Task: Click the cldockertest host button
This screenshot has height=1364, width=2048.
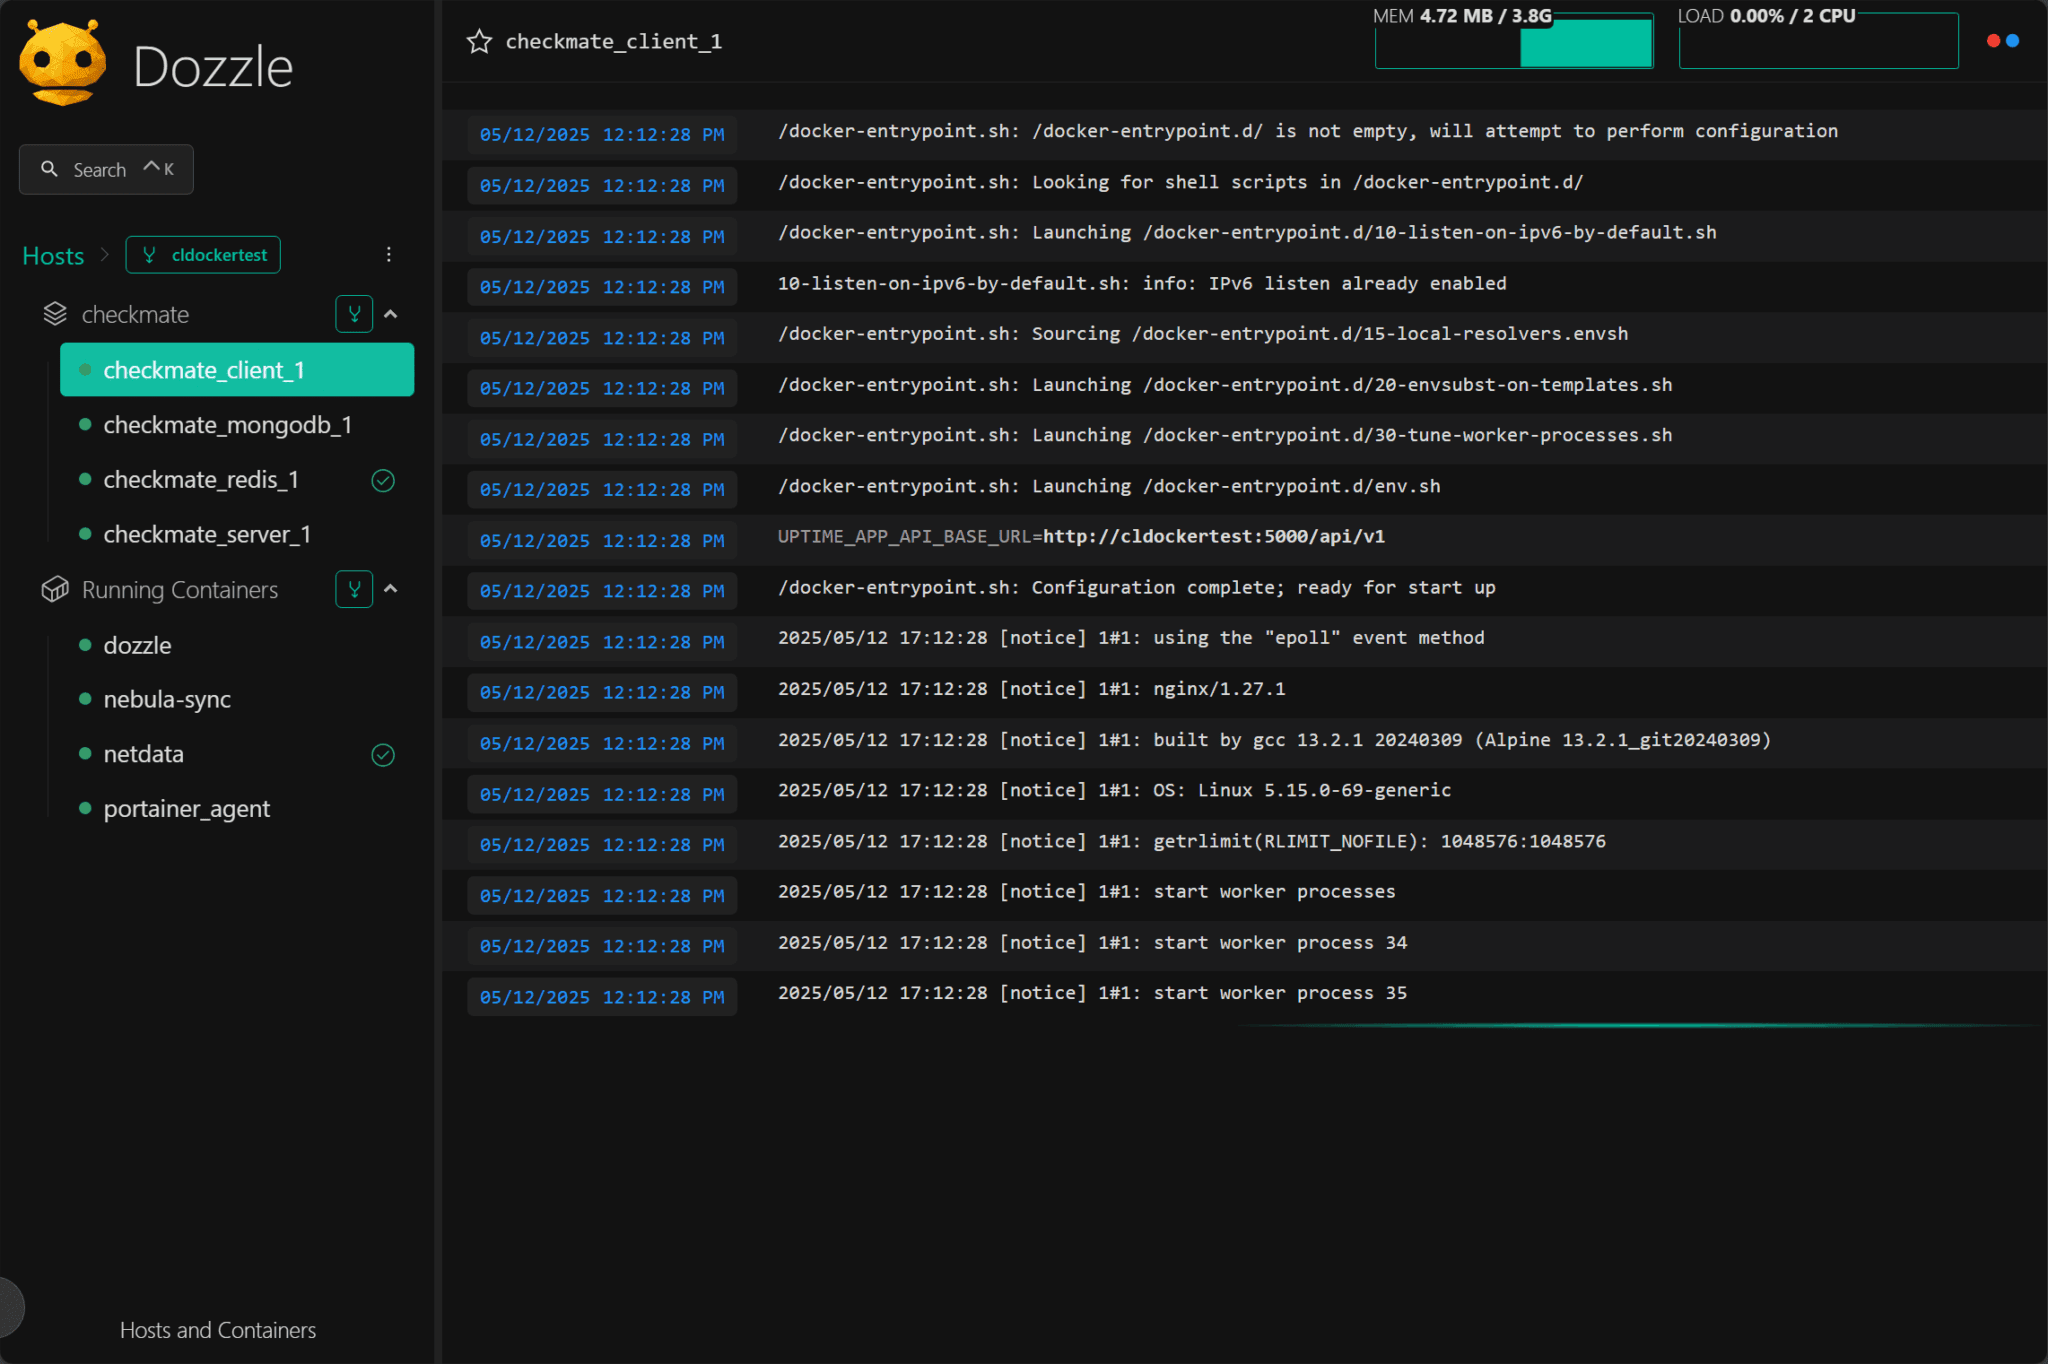Action: [203, 254]
